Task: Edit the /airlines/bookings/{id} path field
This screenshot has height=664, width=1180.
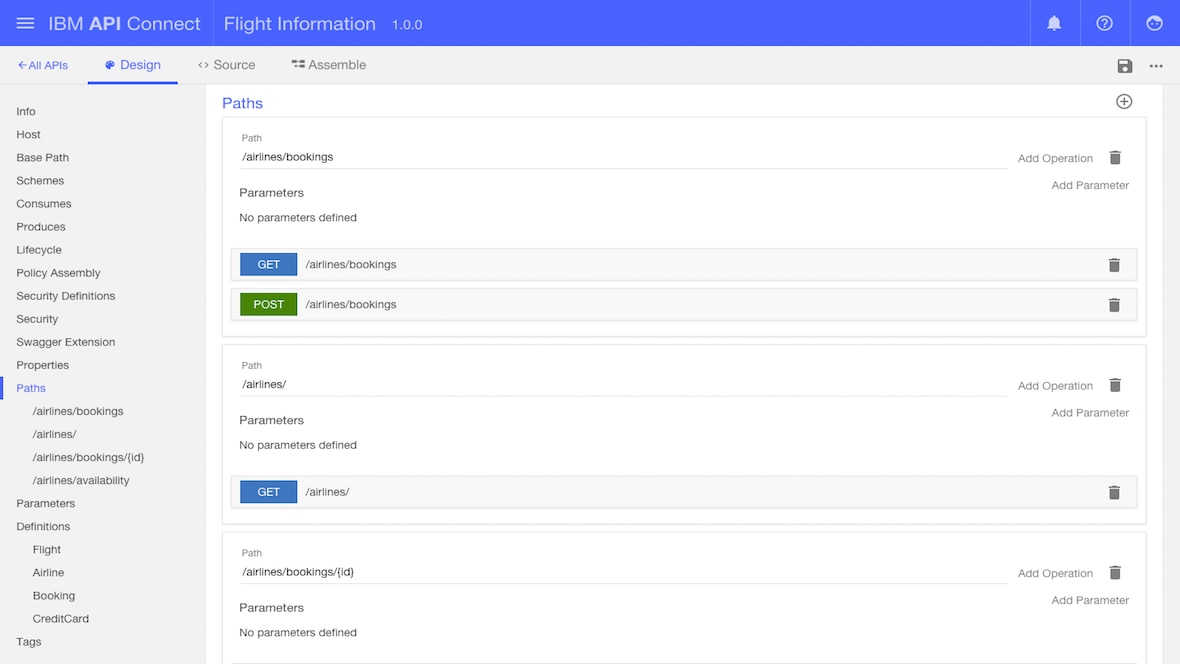Action: [x=622, y=572]
